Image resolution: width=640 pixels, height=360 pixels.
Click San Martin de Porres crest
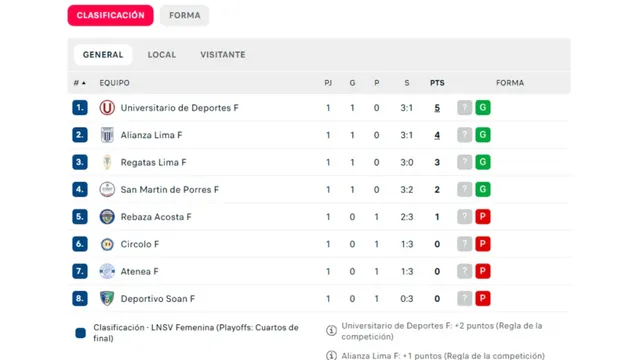[107, 189]
